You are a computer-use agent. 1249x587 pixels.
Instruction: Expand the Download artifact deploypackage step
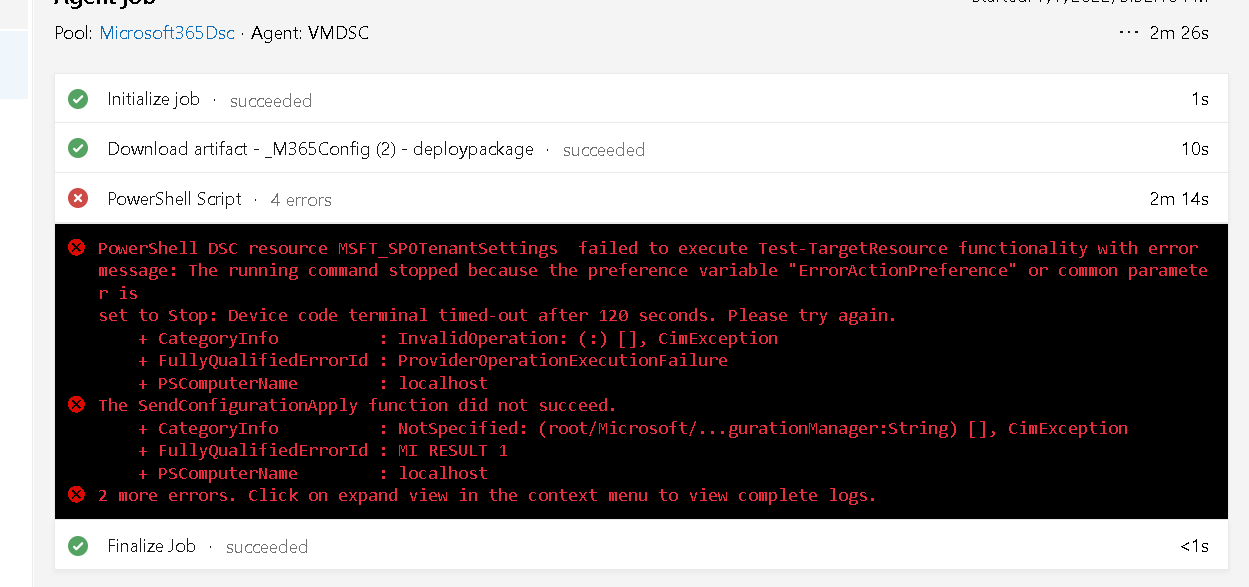point(320,148)
